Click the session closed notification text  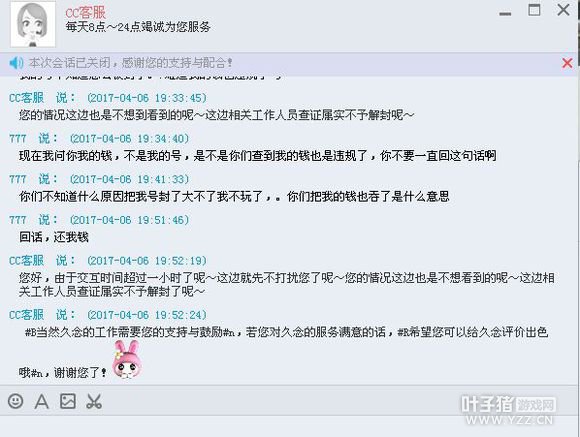[x=131, y=63]
